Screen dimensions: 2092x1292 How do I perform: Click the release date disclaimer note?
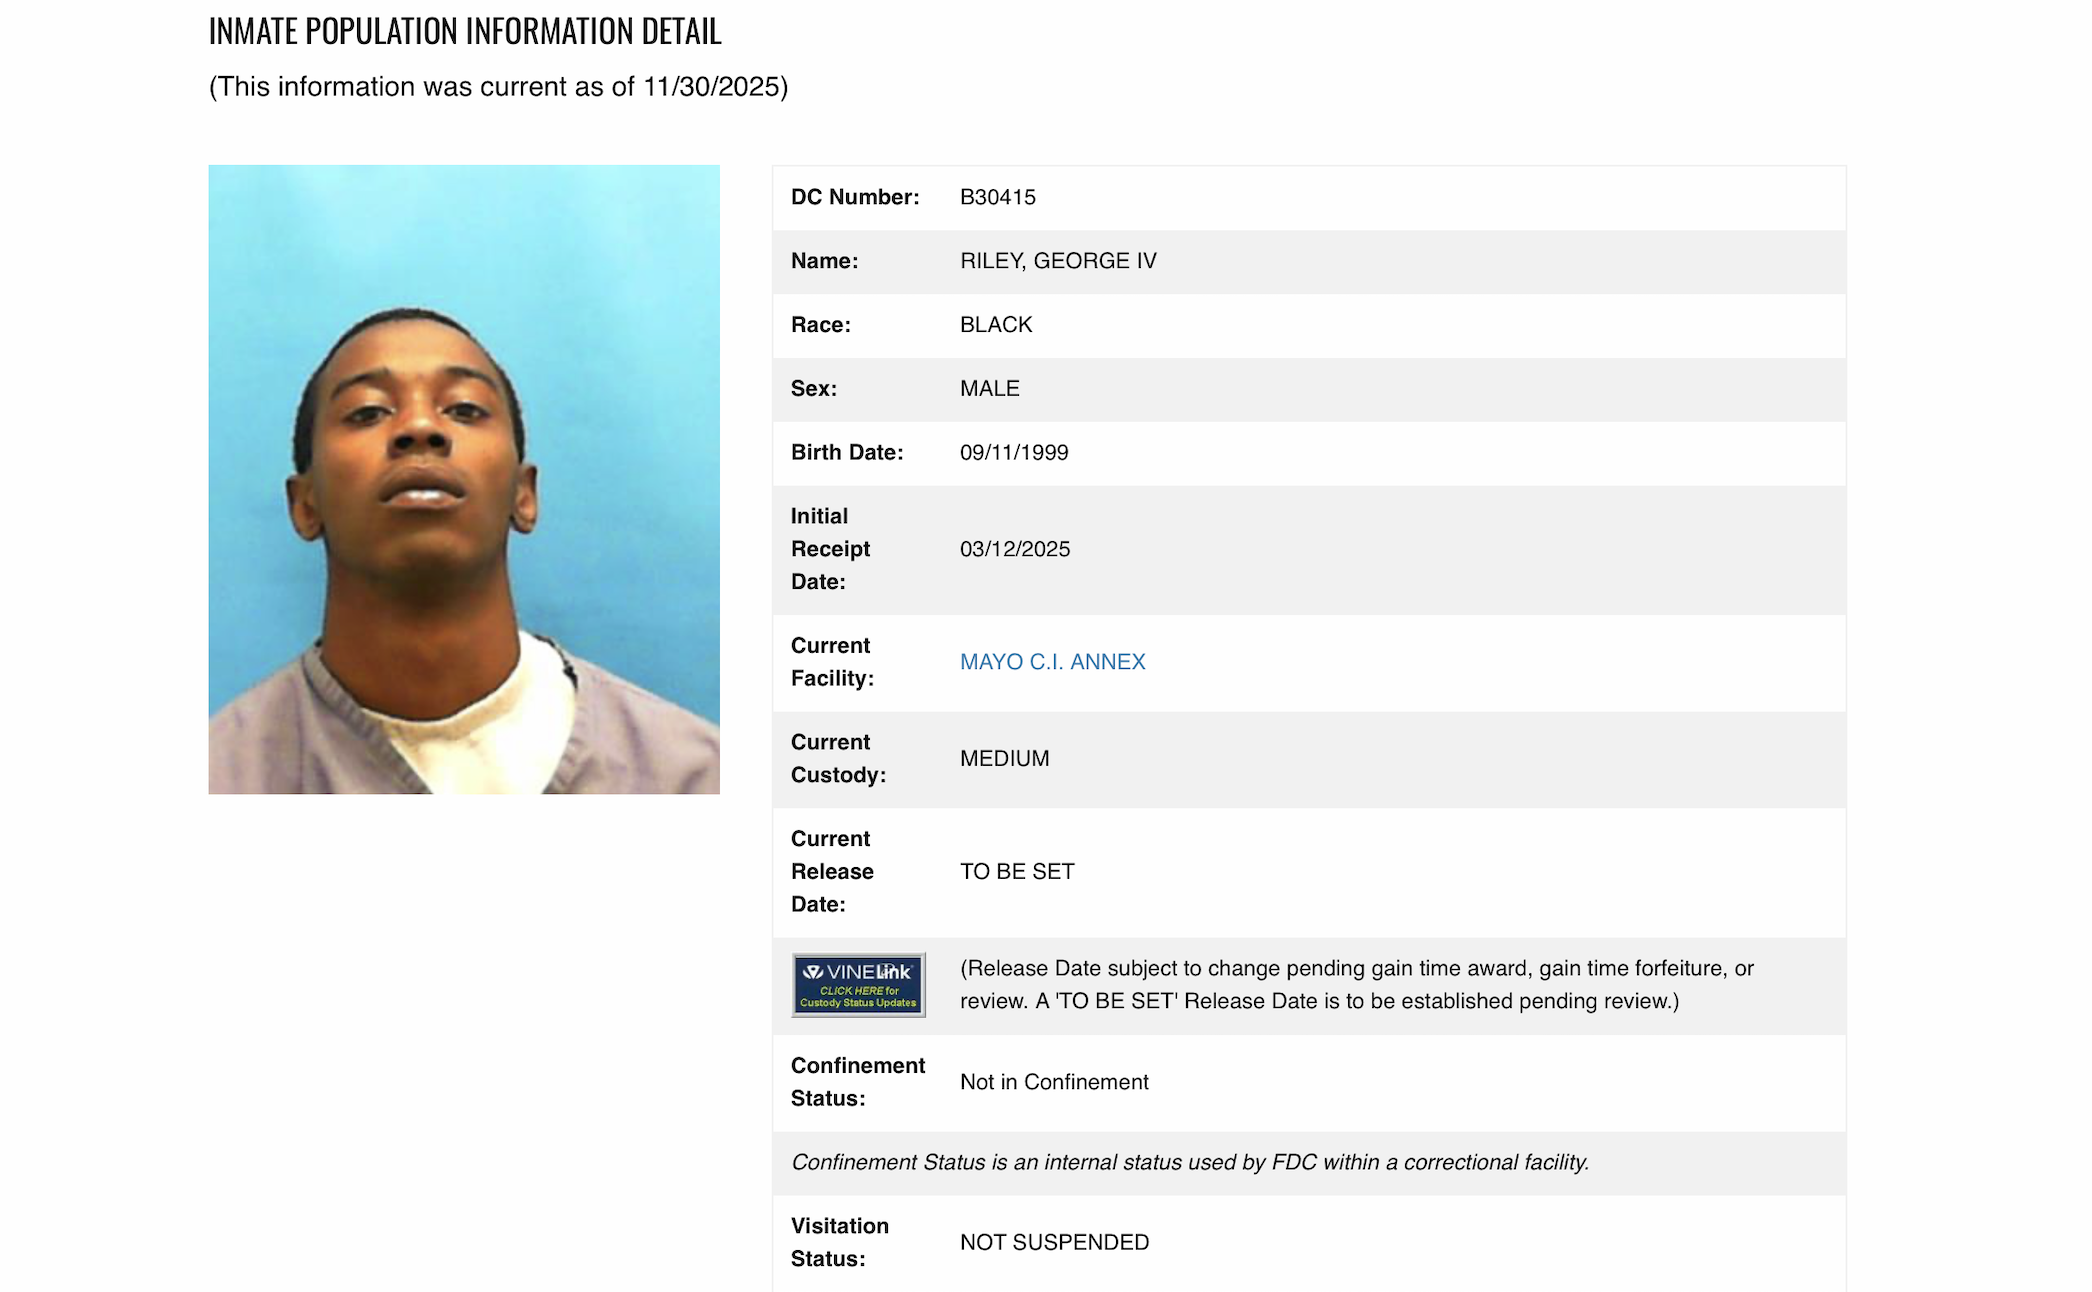point(1357,985)
